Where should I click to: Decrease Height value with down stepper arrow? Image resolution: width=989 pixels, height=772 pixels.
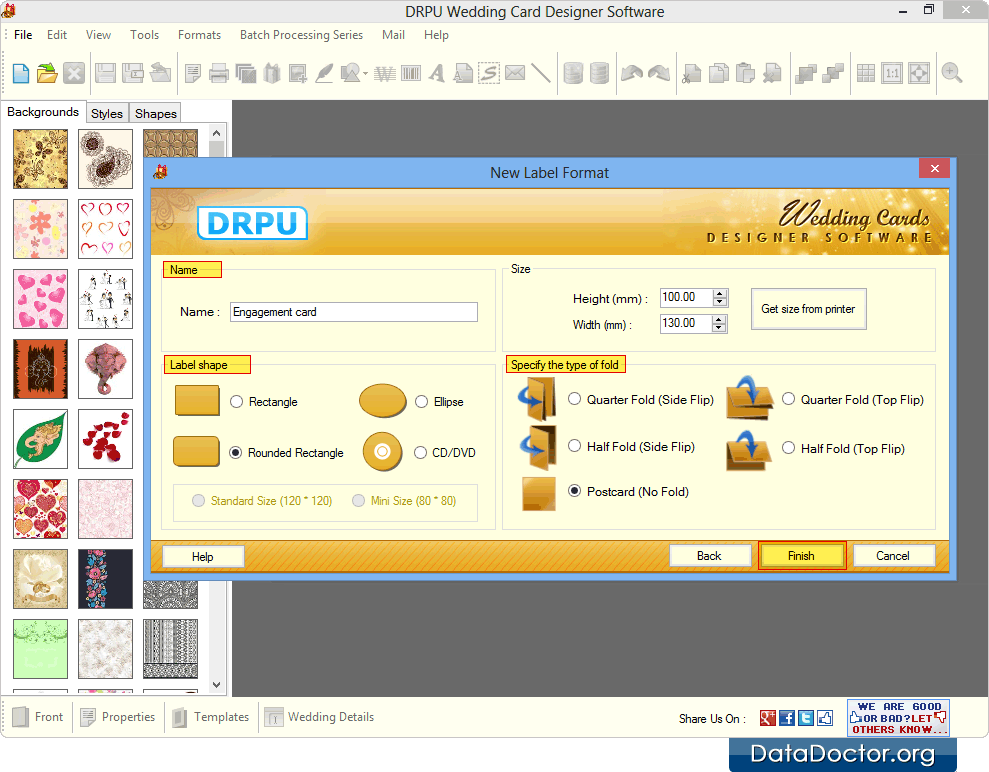pyautogui.click(x=720, y=302)
